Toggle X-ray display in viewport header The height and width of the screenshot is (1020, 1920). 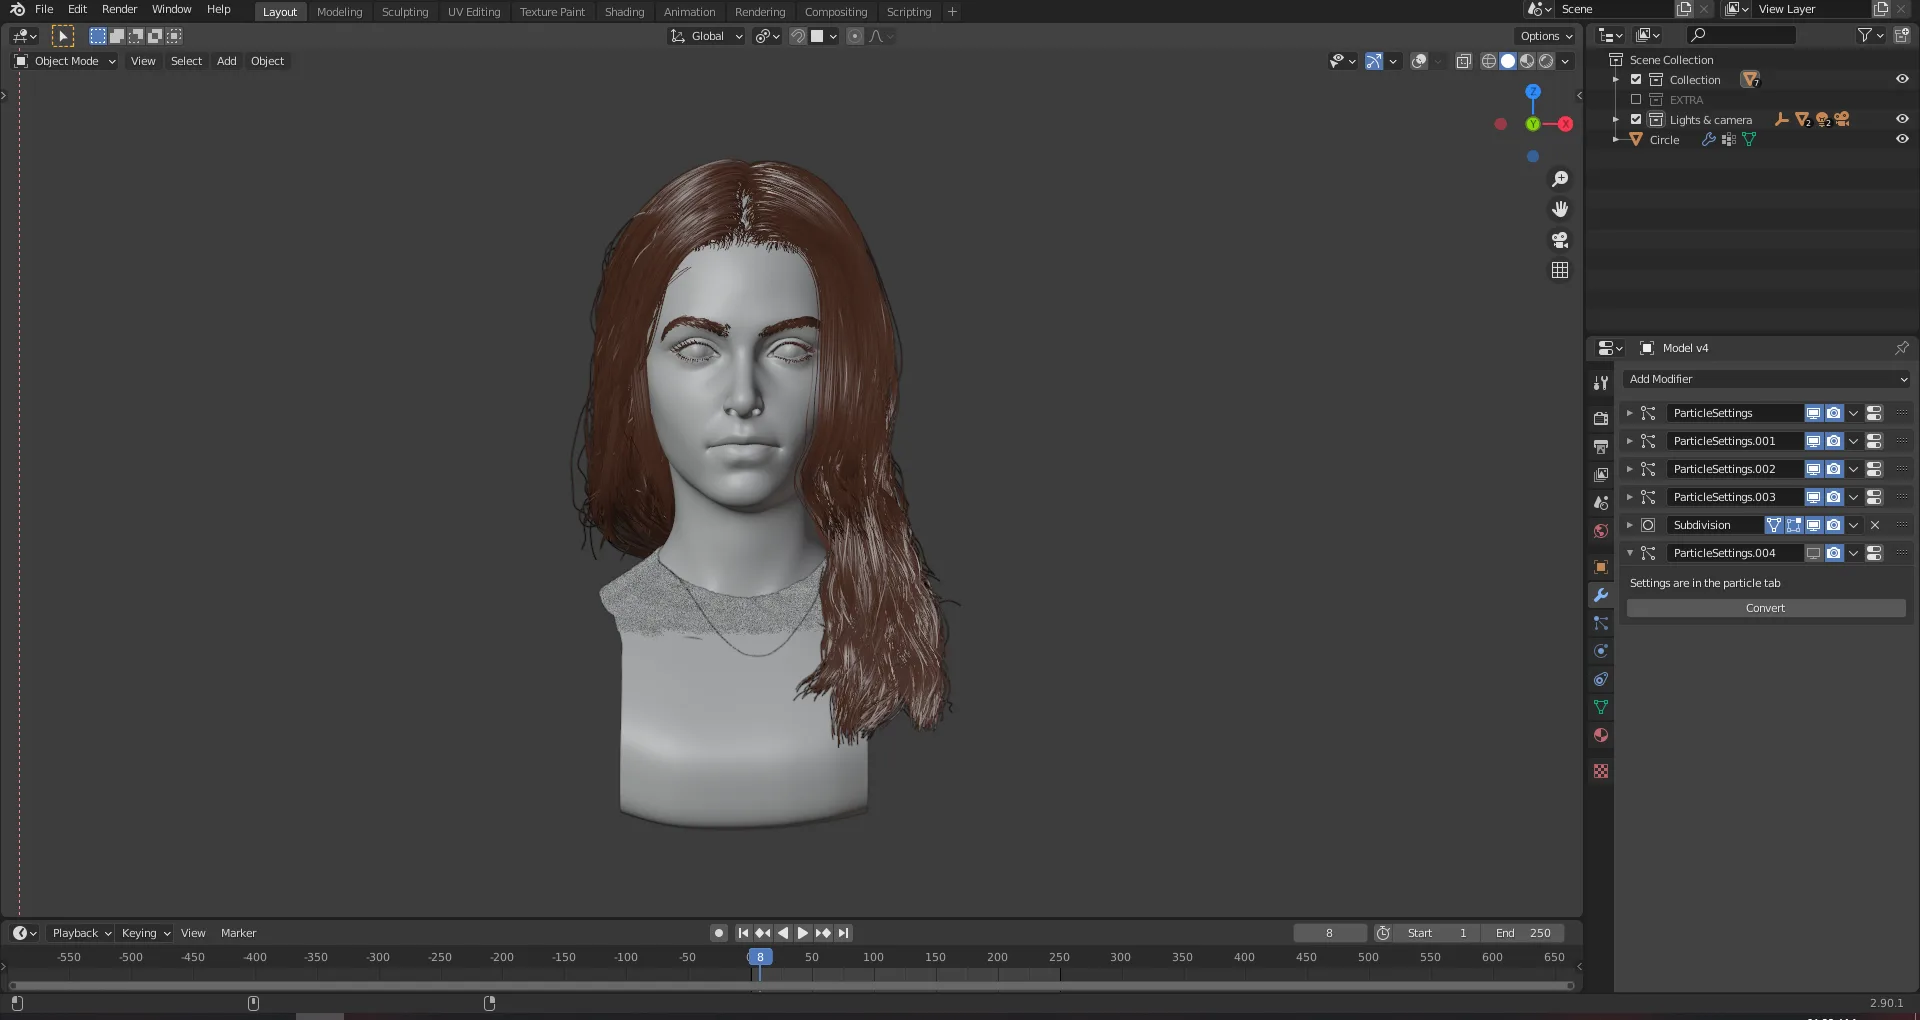1463,62
